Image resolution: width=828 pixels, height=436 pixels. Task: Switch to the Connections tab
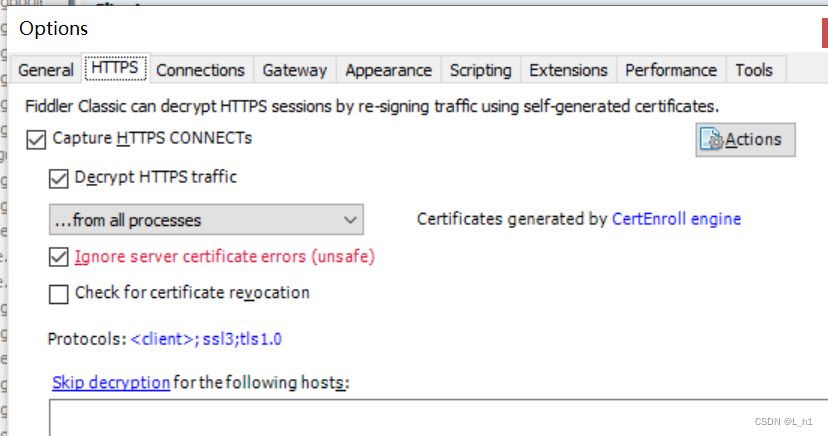(x=200, y=70)
